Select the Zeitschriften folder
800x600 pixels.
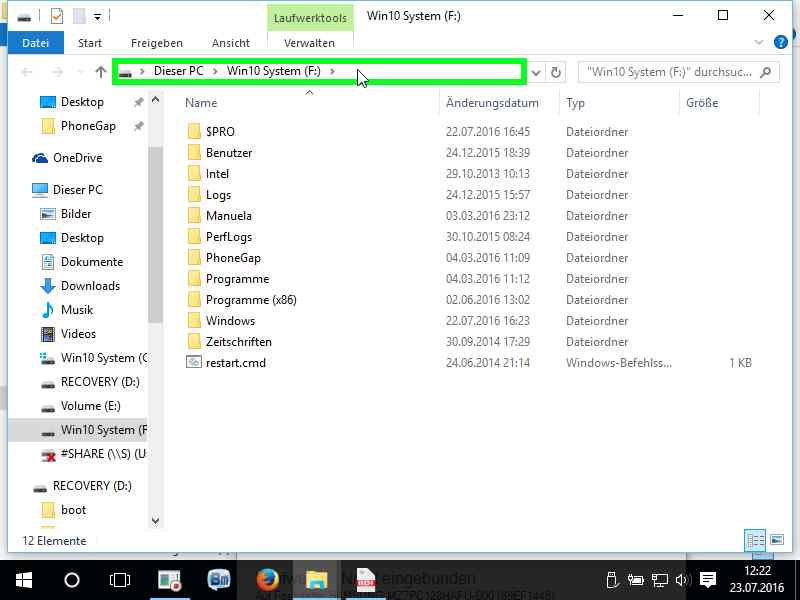[x=238, y=341]
